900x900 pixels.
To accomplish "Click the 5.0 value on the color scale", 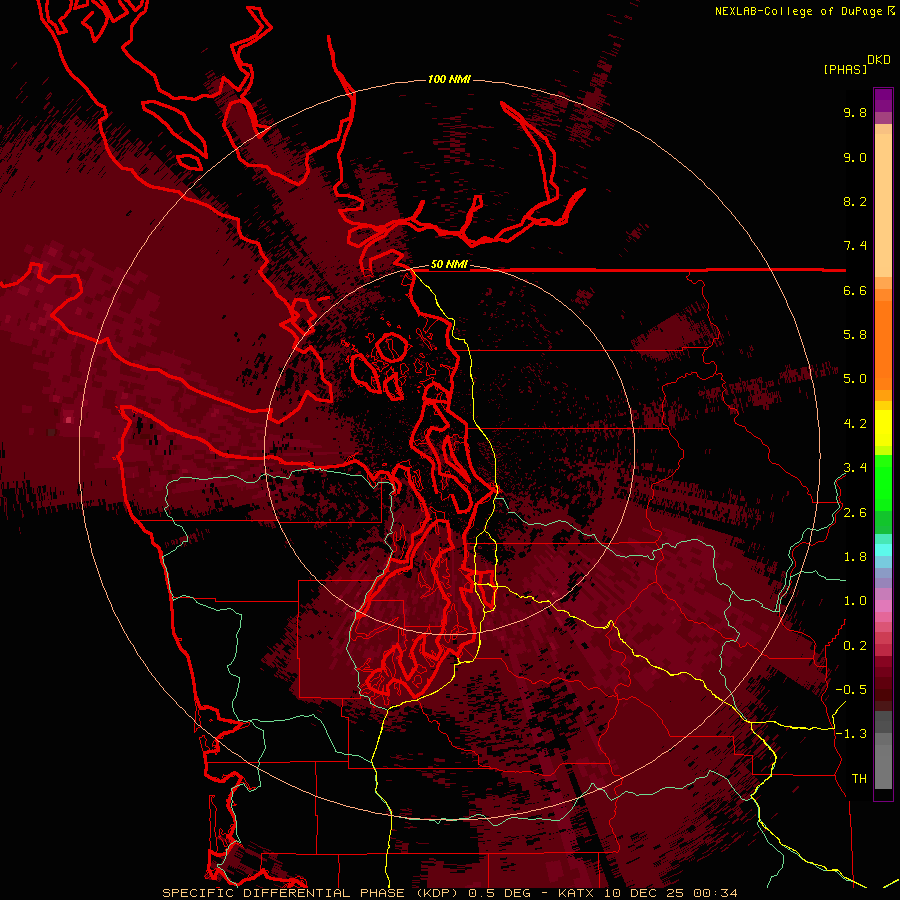I will pos(855,379).
